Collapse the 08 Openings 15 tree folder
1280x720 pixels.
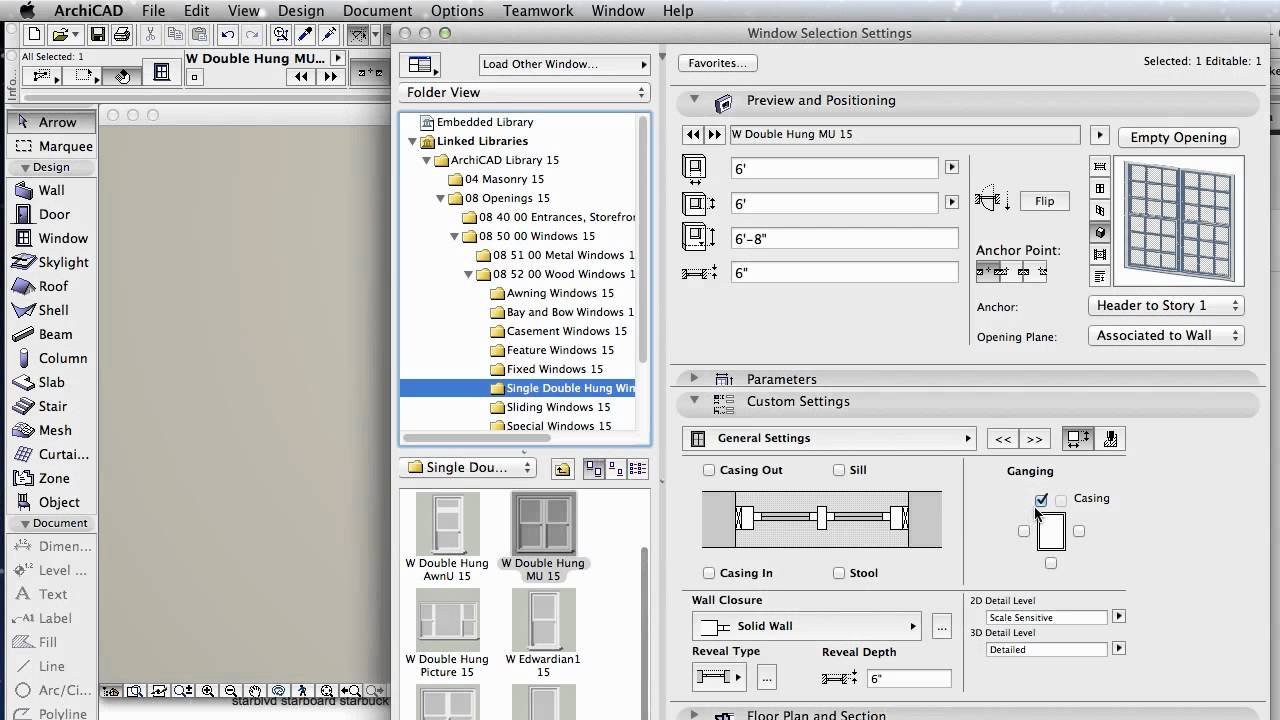pos(441,198)
